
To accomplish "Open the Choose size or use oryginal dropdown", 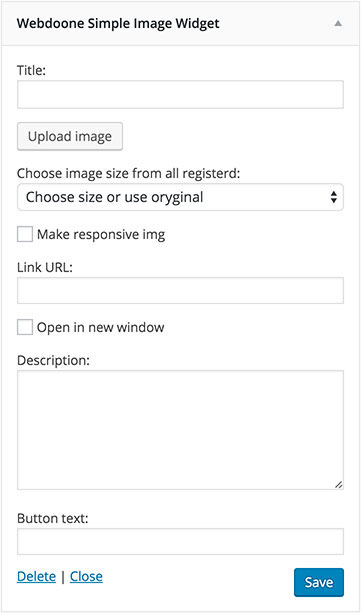I will (180, 197).
